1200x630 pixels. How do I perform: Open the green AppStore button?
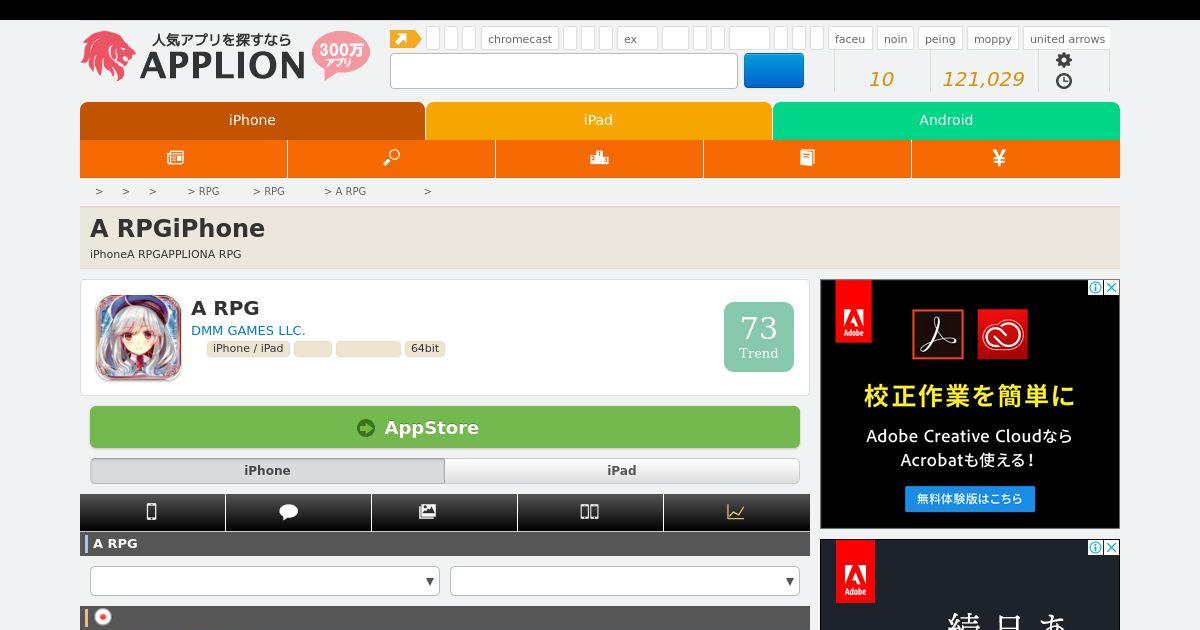445,427
